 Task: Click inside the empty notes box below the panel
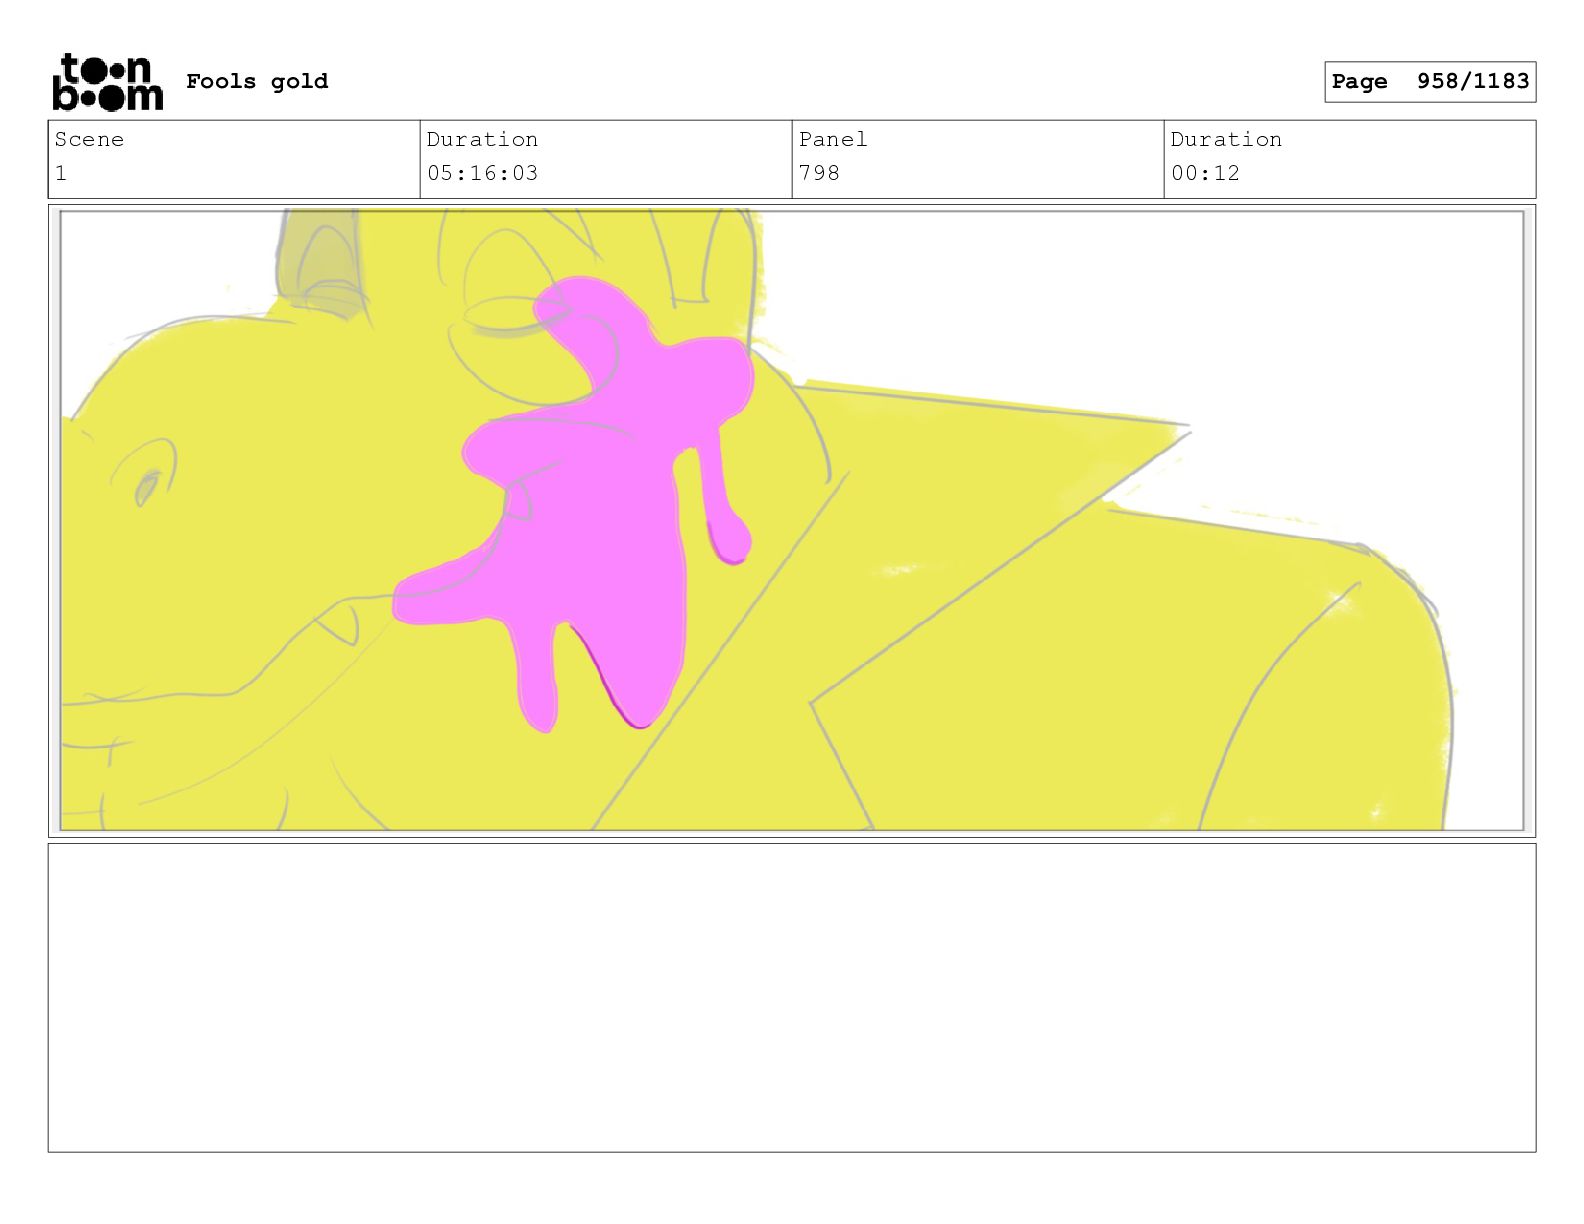click(792, 998)
